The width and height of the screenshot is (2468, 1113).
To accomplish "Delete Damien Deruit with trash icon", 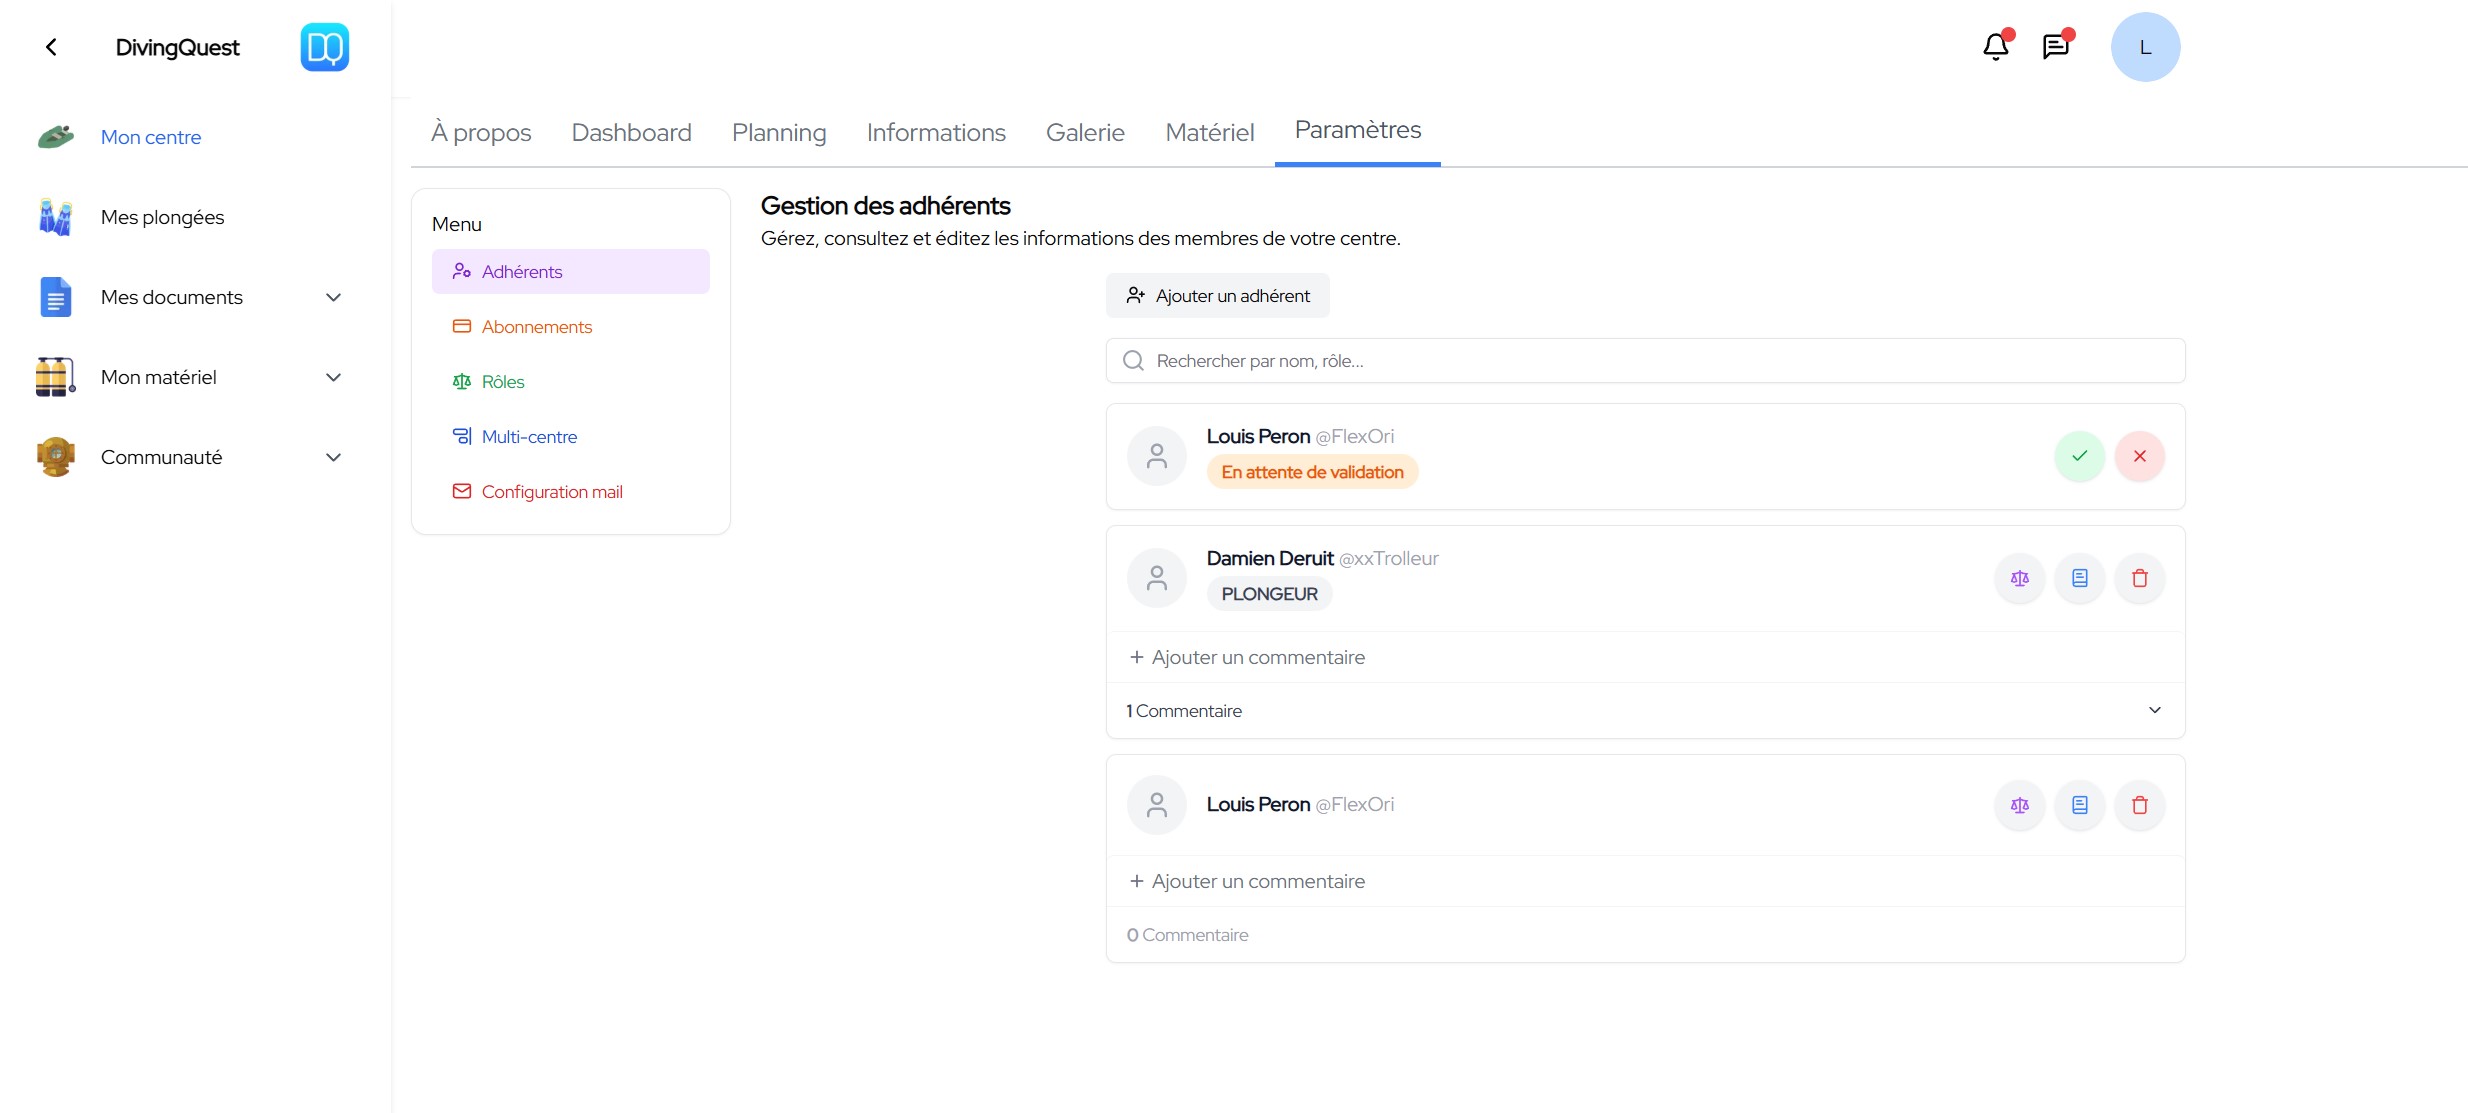I will click(2139, 578).
